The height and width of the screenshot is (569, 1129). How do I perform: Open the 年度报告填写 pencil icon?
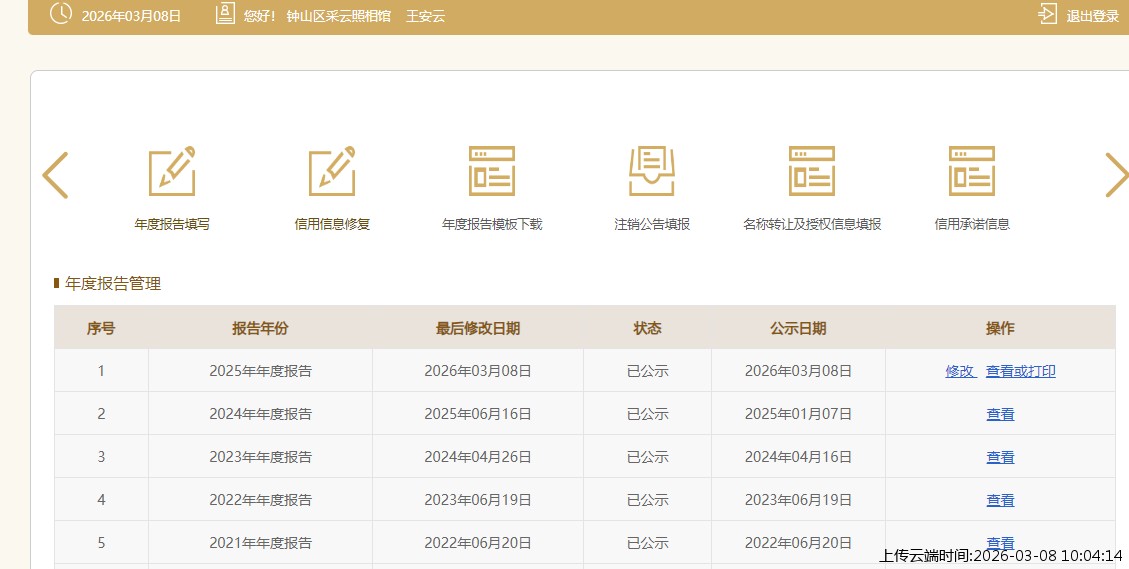[x=172, y=171]
